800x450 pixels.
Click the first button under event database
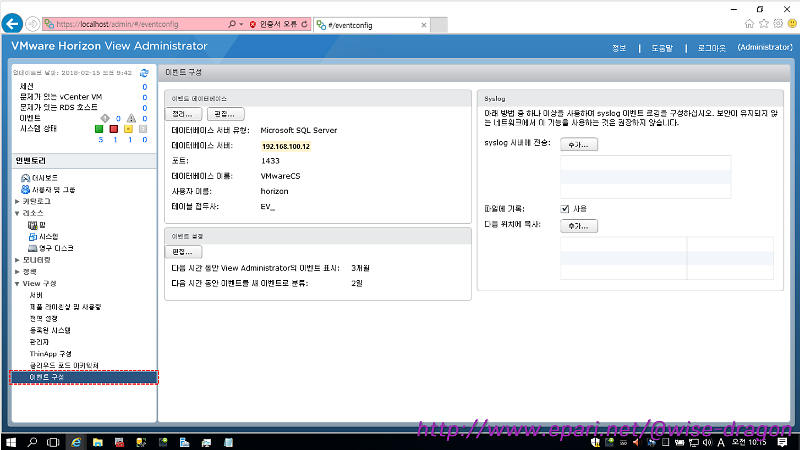(x=183, y=114)
